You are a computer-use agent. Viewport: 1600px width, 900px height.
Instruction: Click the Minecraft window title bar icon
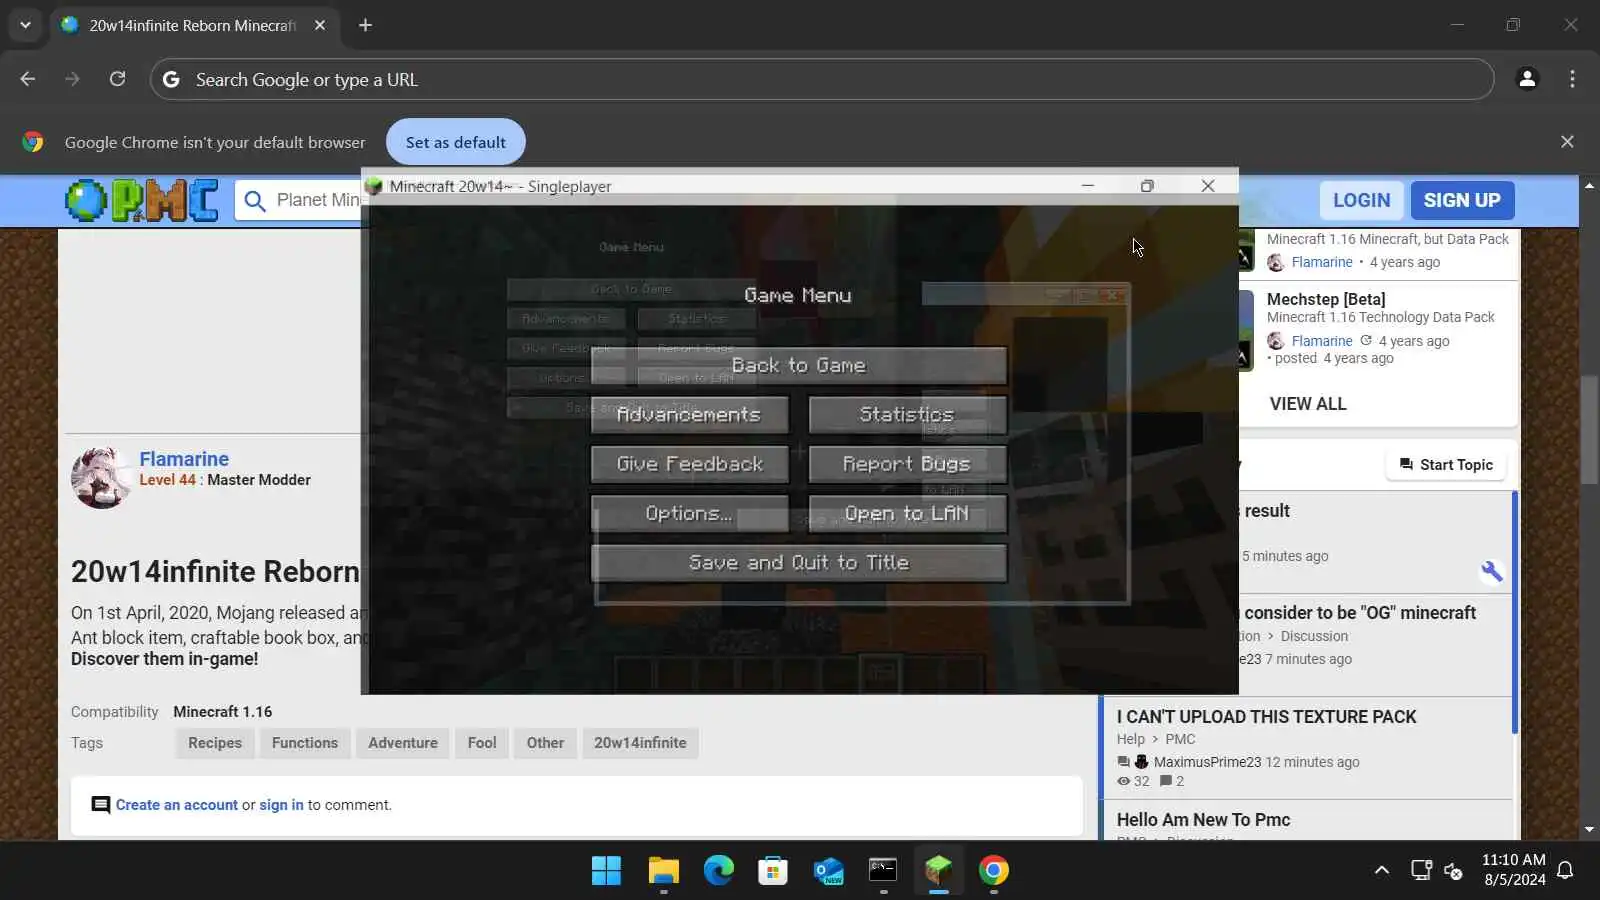(374, 186)
